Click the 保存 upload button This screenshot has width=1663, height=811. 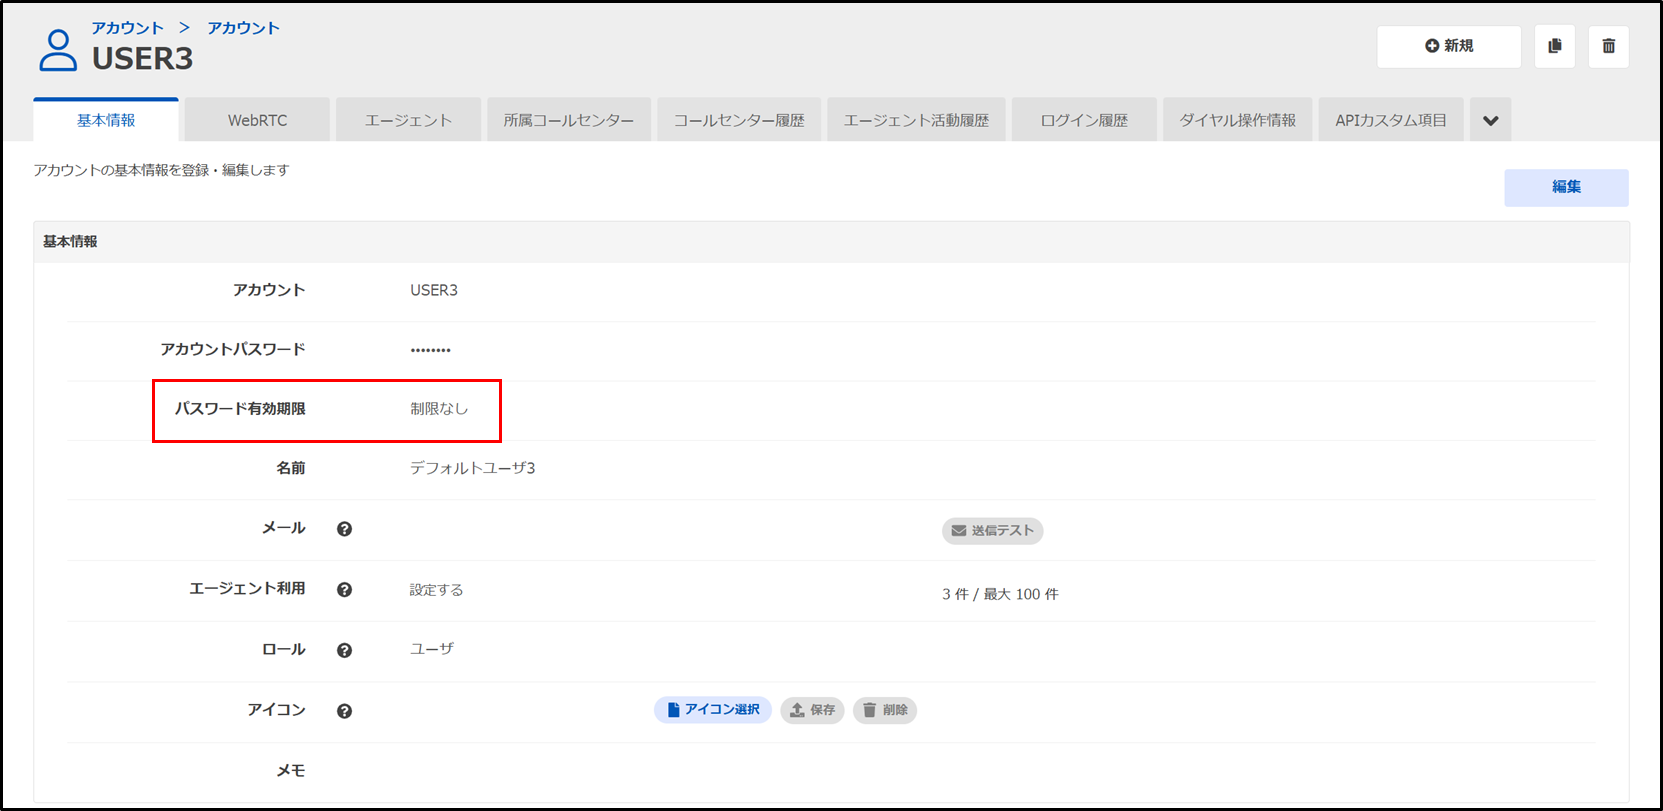[x=812, y=710]
